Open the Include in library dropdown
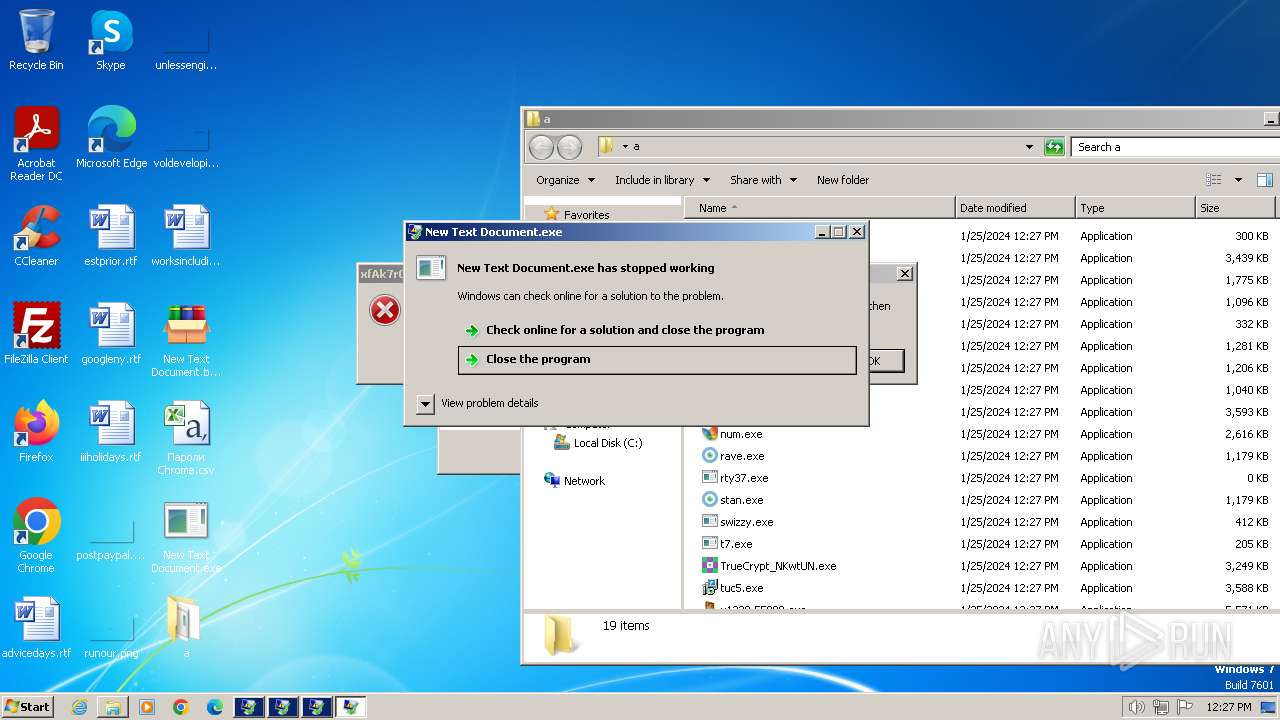 pos(662,180)
